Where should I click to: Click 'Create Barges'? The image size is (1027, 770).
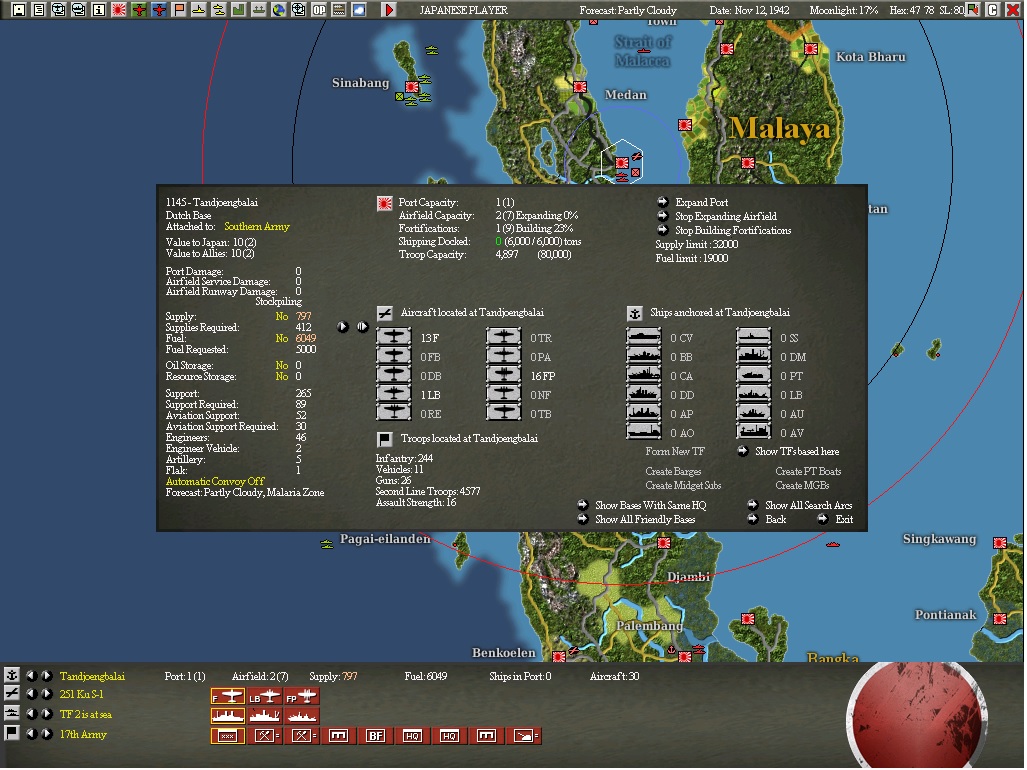[x=673, y=472]
